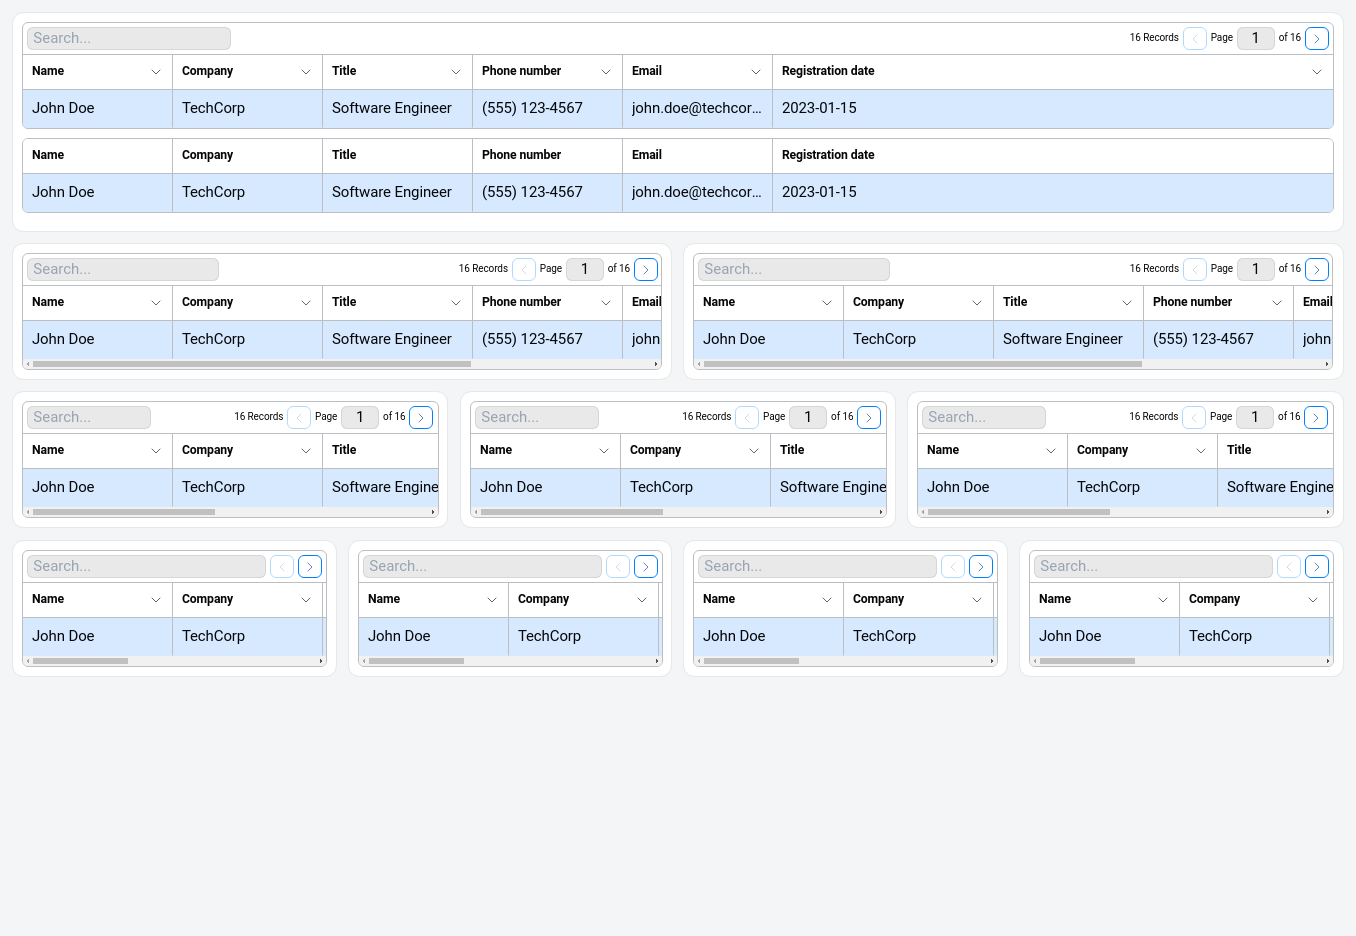Click right scroll arrow of bottom-left table scrollbar
This screenshot has width=1356, height=936.
coord(321,661)
